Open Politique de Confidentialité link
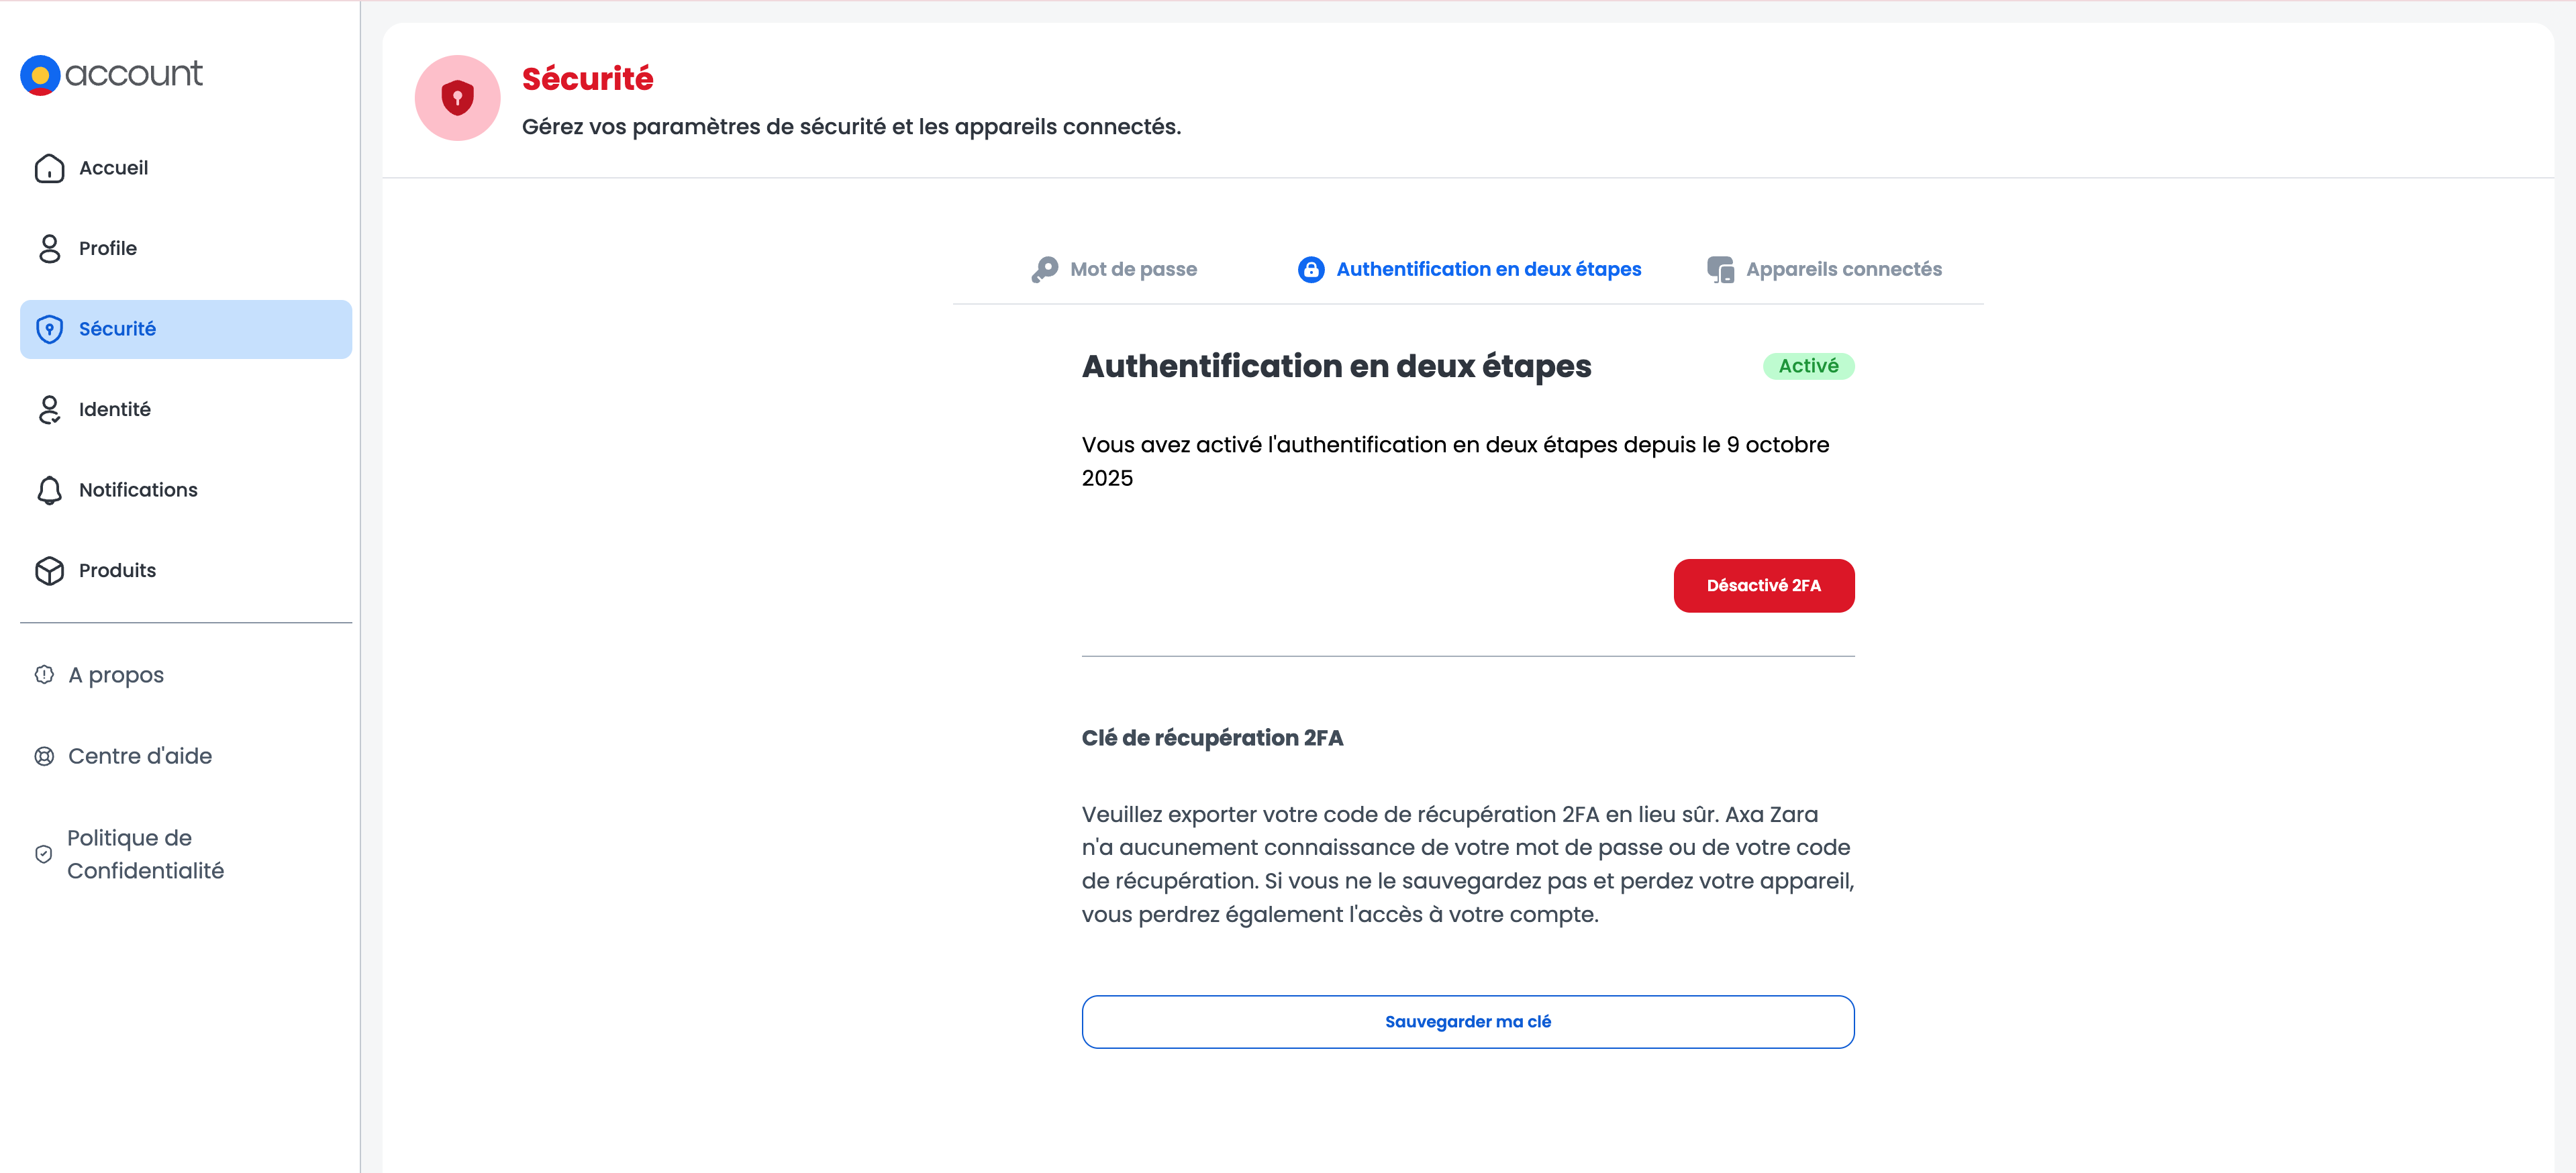The height and width of the screenshot is (1173, 2576). click(145, 854)
